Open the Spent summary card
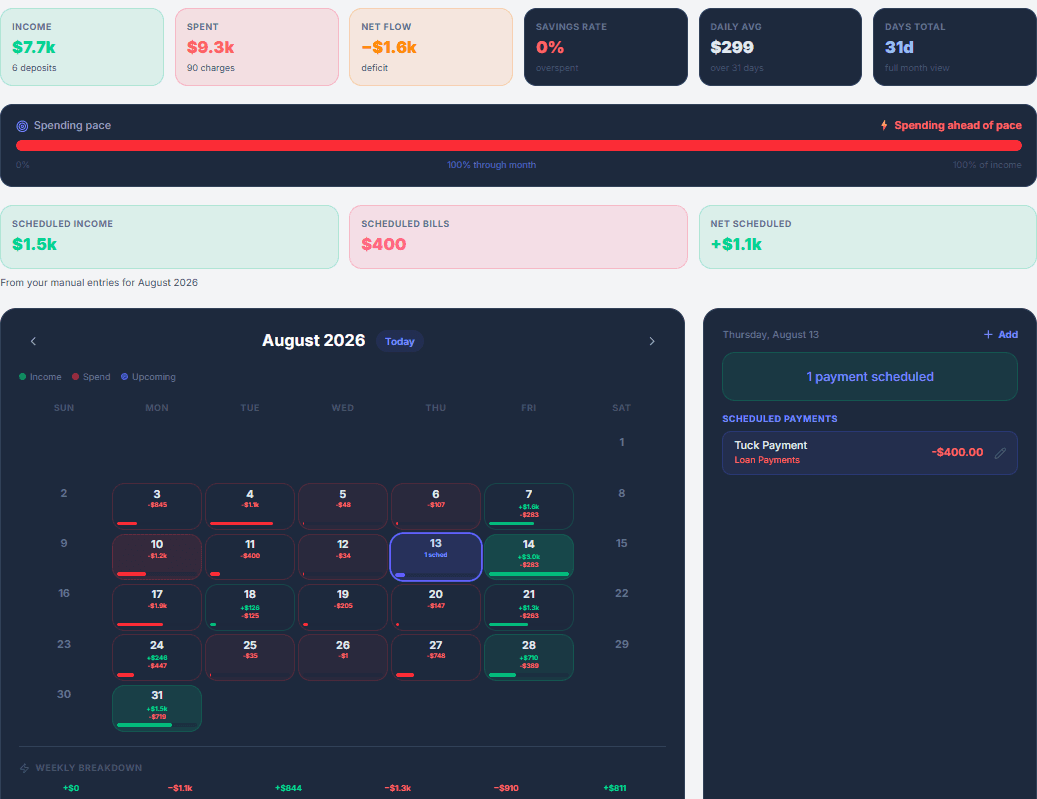The image size is (1037, 799). (x=257, y=47)
